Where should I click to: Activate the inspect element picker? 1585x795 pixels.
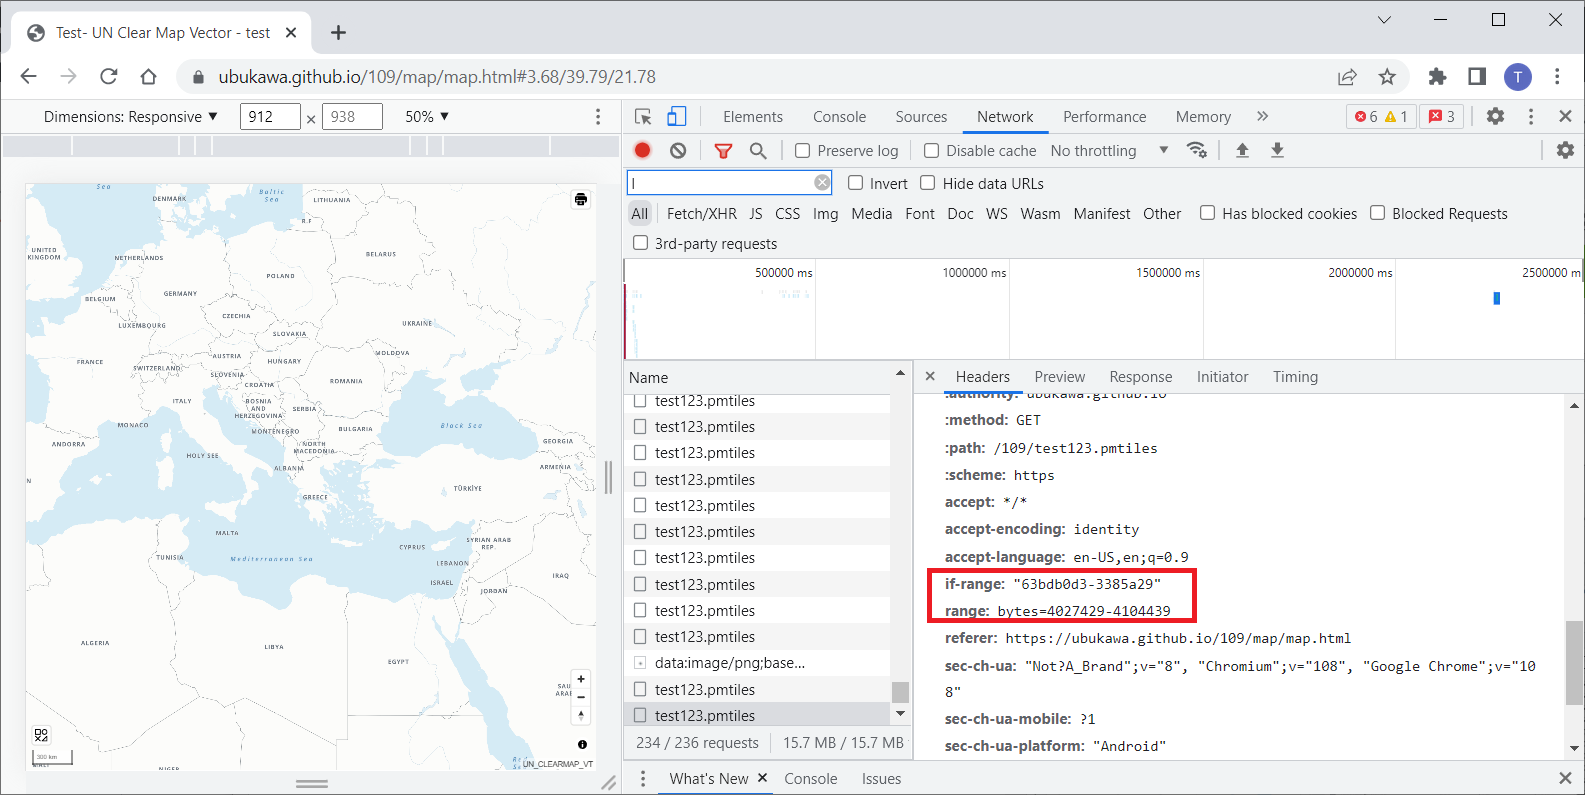click(x=643, y=117)
